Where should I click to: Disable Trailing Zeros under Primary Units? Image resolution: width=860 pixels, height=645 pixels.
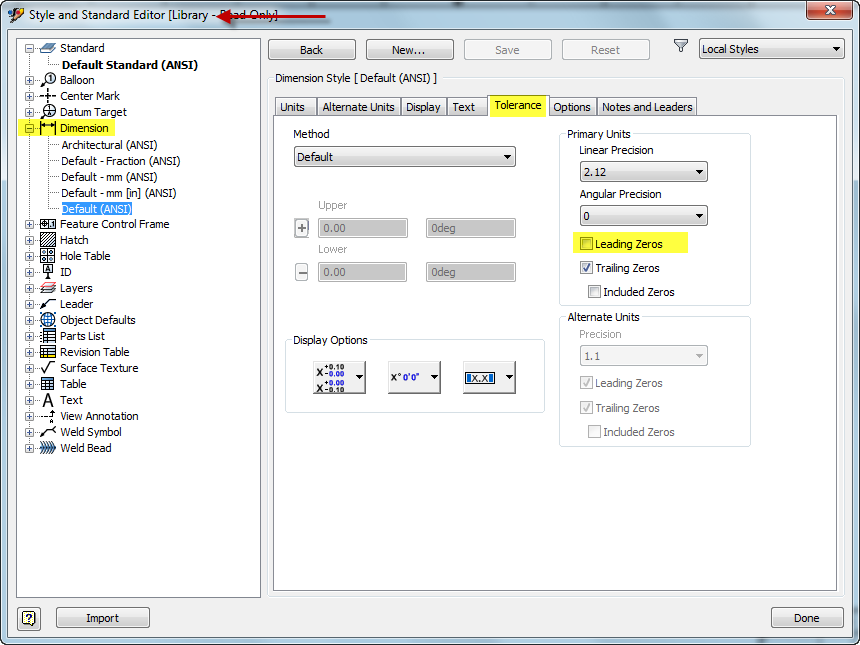[x=586, y=267]
